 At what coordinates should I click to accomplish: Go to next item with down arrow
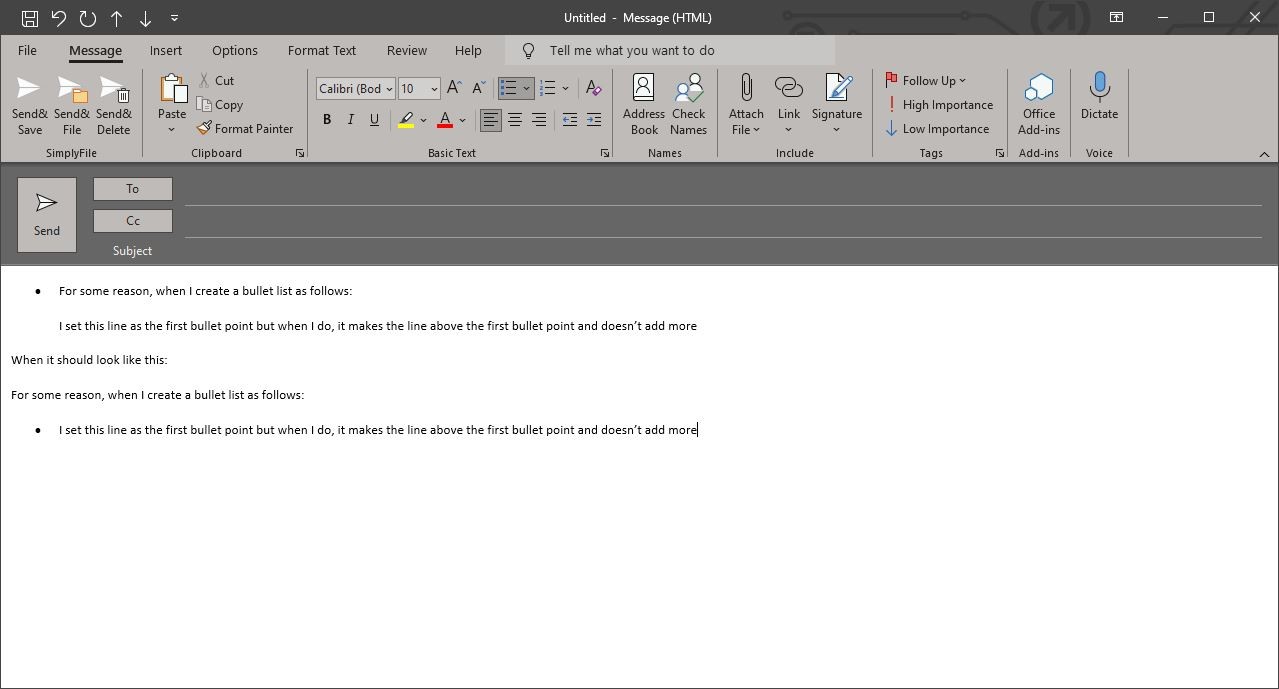click(x=145, y=18)
